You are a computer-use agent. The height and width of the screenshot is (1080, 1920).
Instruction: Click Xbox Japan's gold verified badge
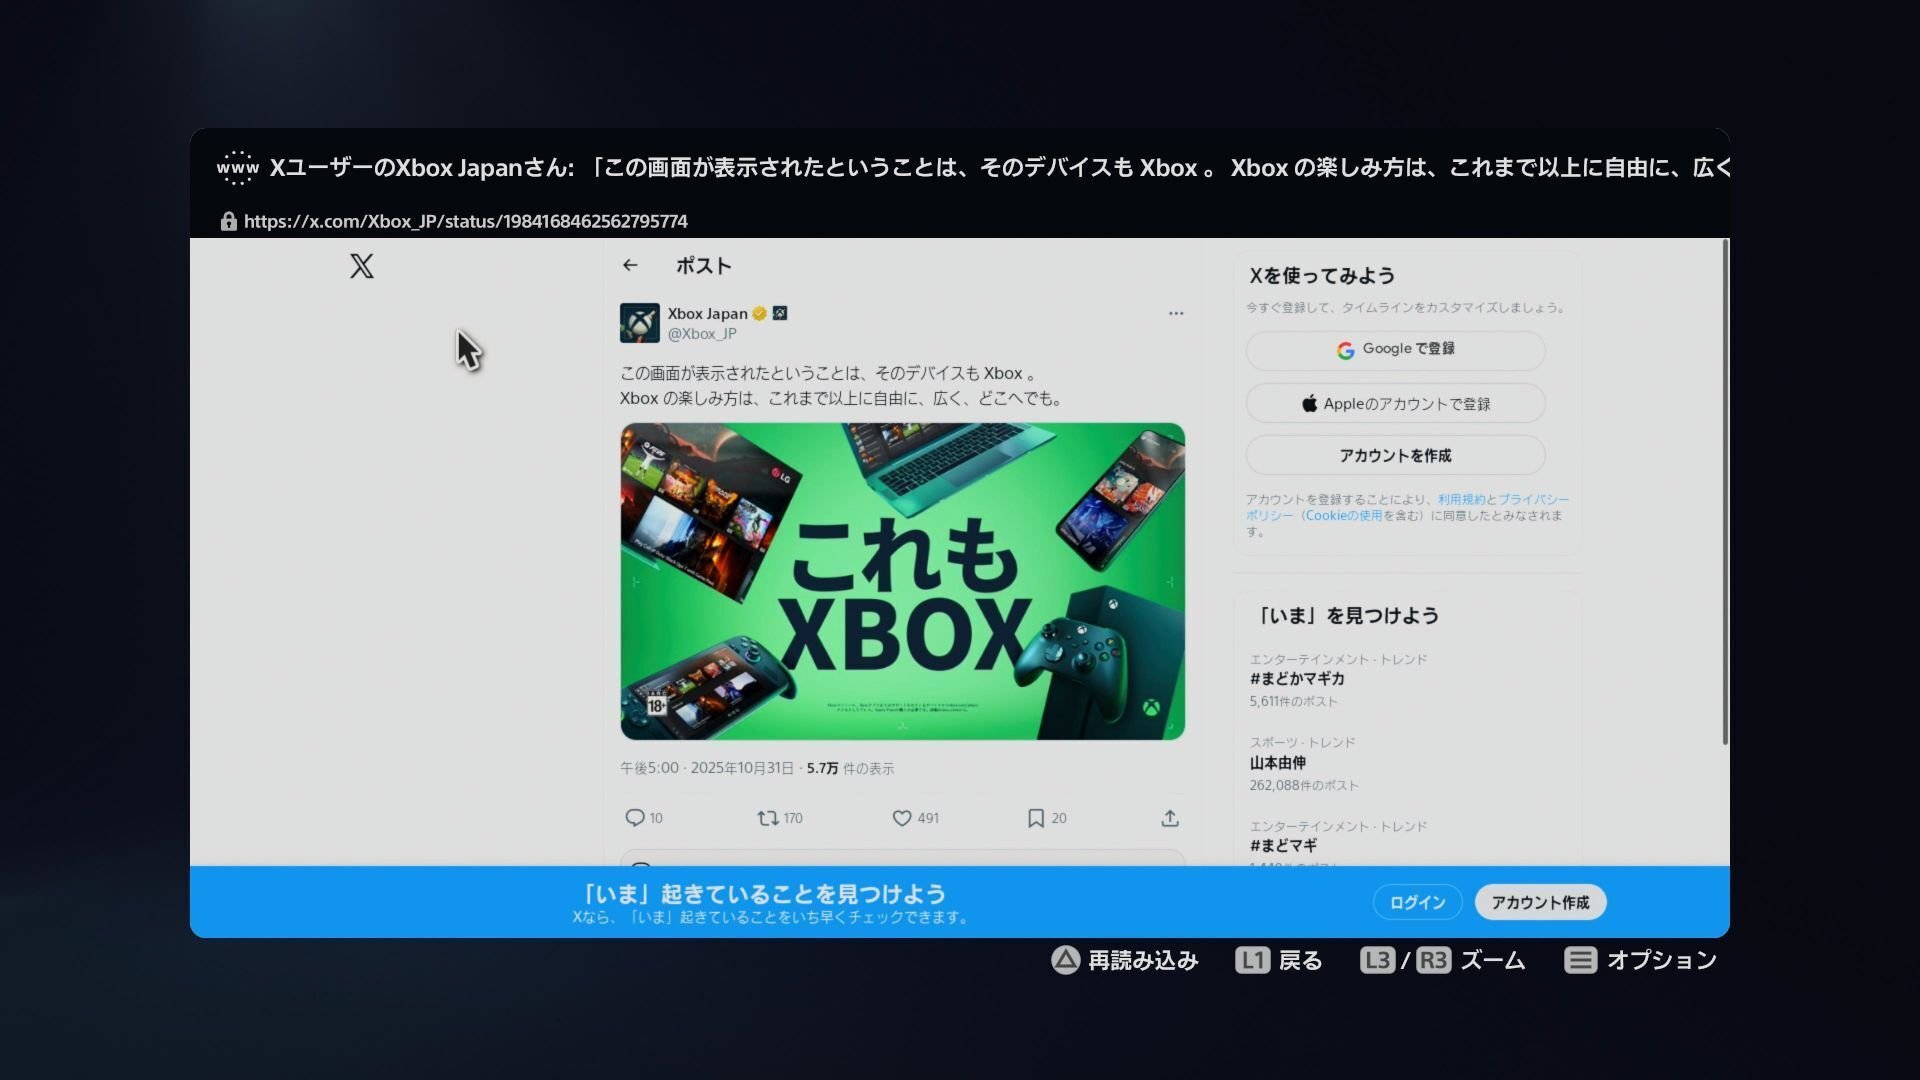click(x=758, y=312)
